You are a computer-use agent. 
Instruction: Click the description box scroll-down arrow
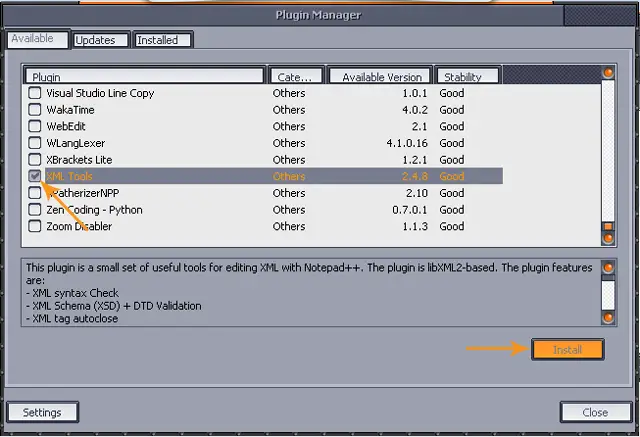(608, 317)
